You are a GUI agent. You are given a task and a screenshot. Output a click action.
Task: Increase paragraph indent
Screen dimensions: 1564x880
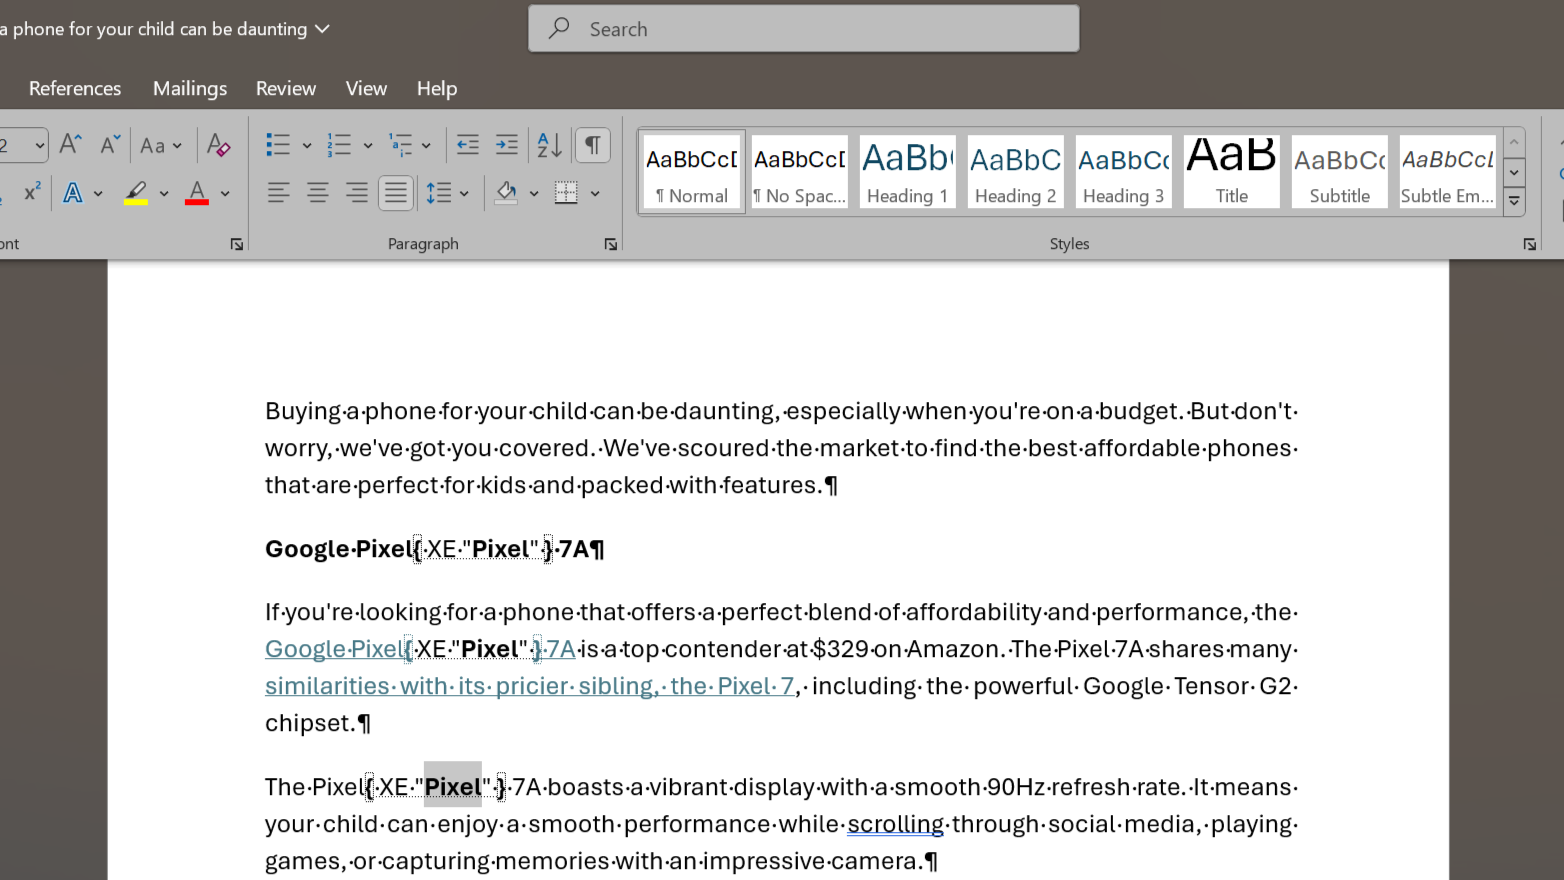pos(507,145)
